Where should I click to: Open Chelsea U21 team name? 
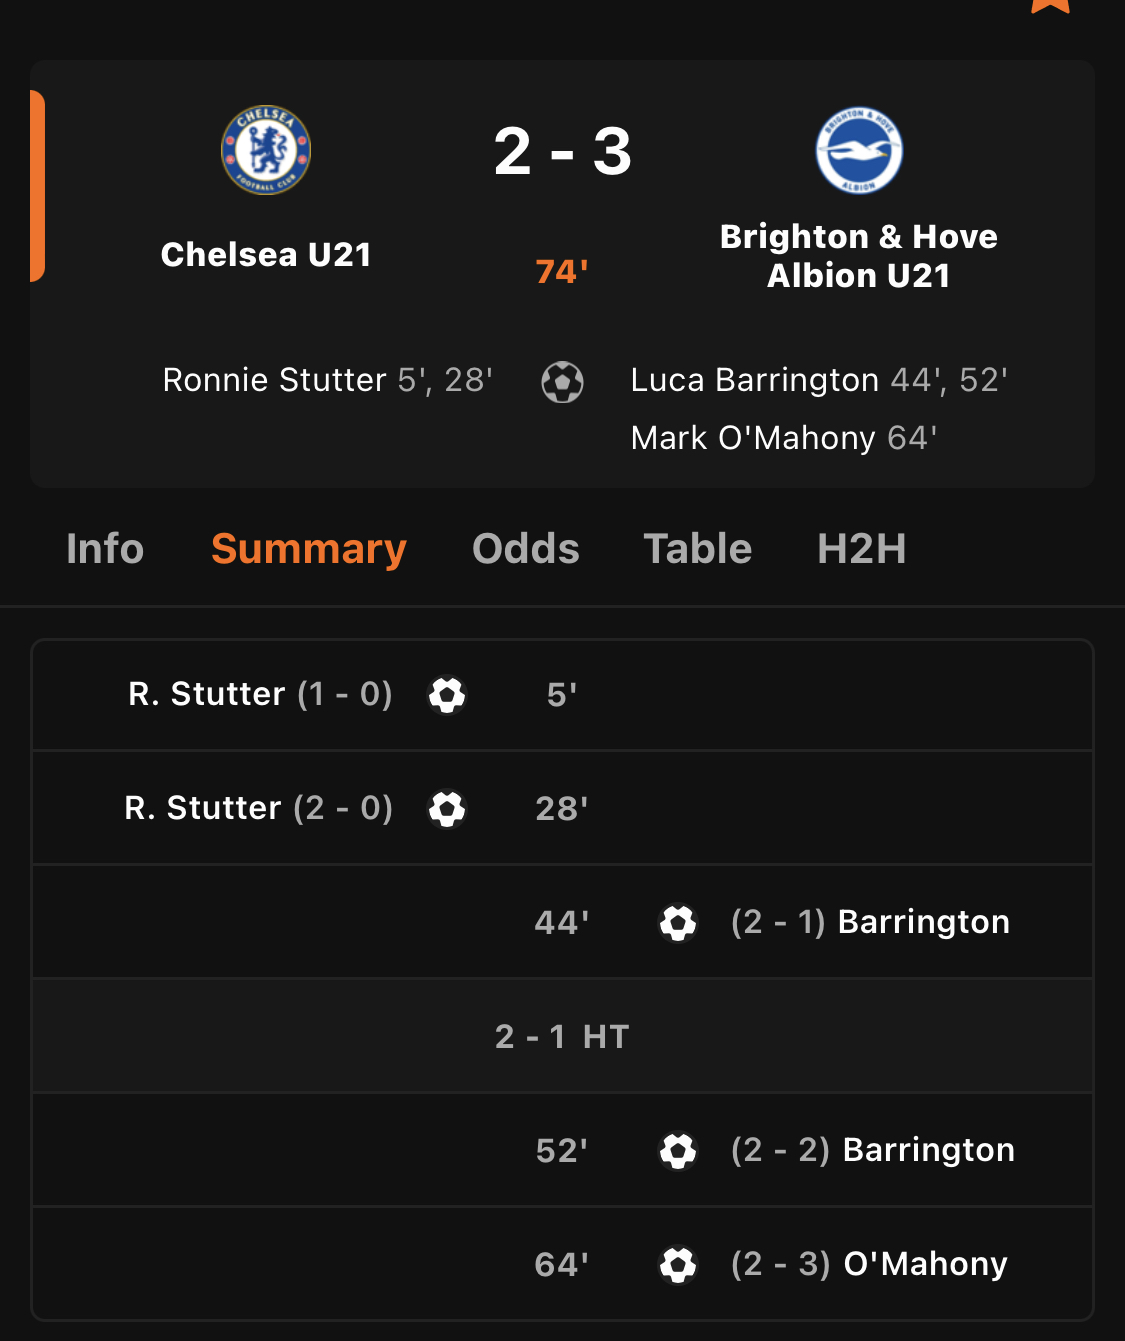[266, 255]
